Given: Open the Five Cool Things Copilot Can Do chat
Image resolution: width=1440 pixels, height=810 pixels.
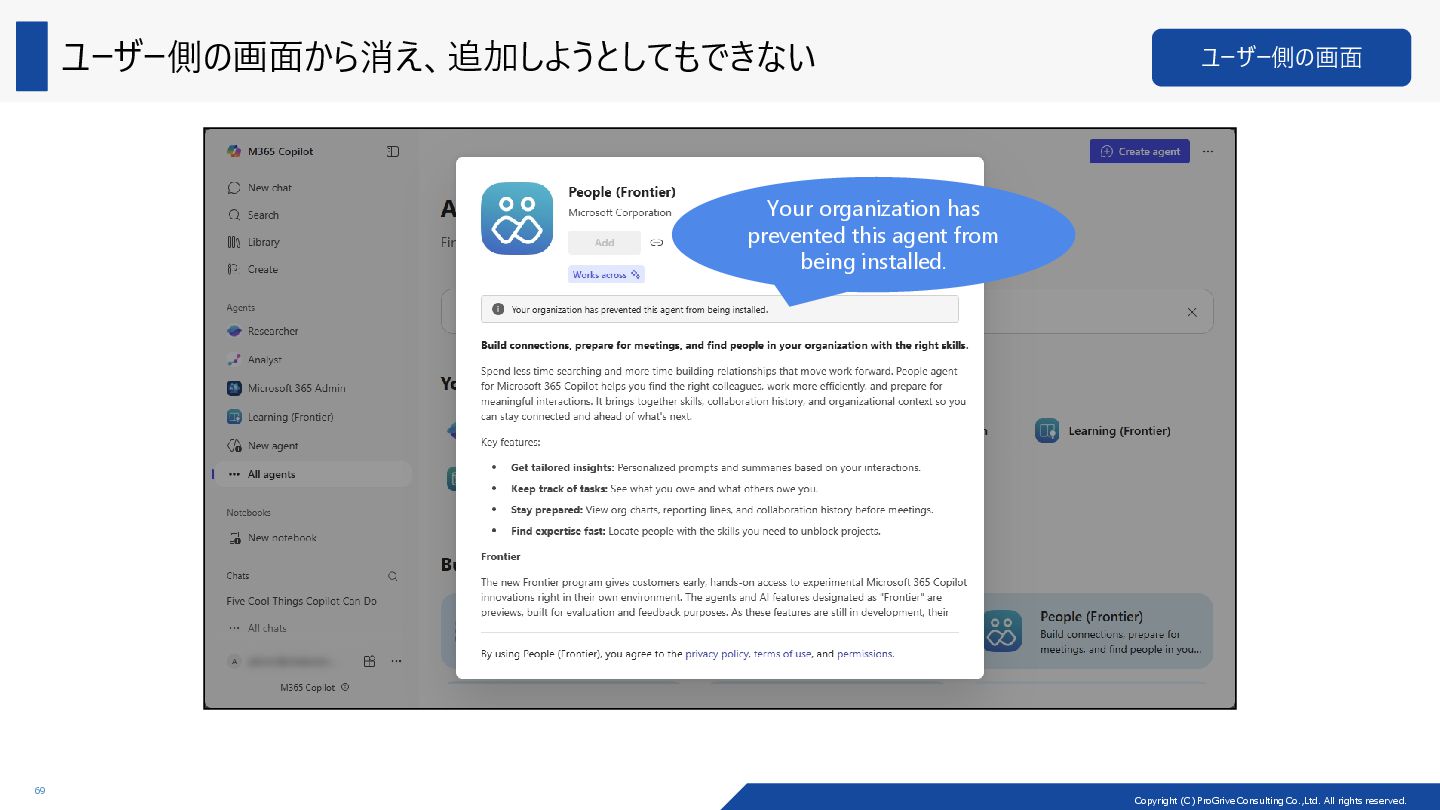Looking at the screenshot, I should (x=302, y=601).
